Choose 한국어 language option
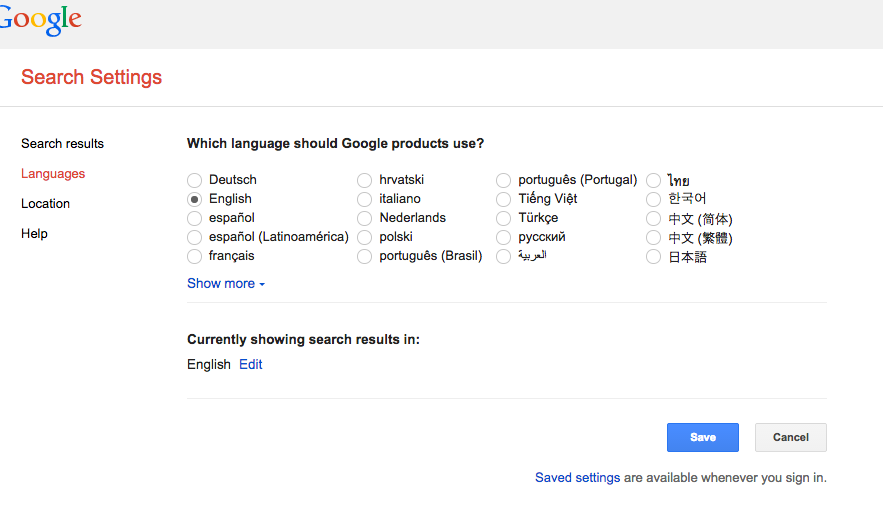 pos(654,199)
